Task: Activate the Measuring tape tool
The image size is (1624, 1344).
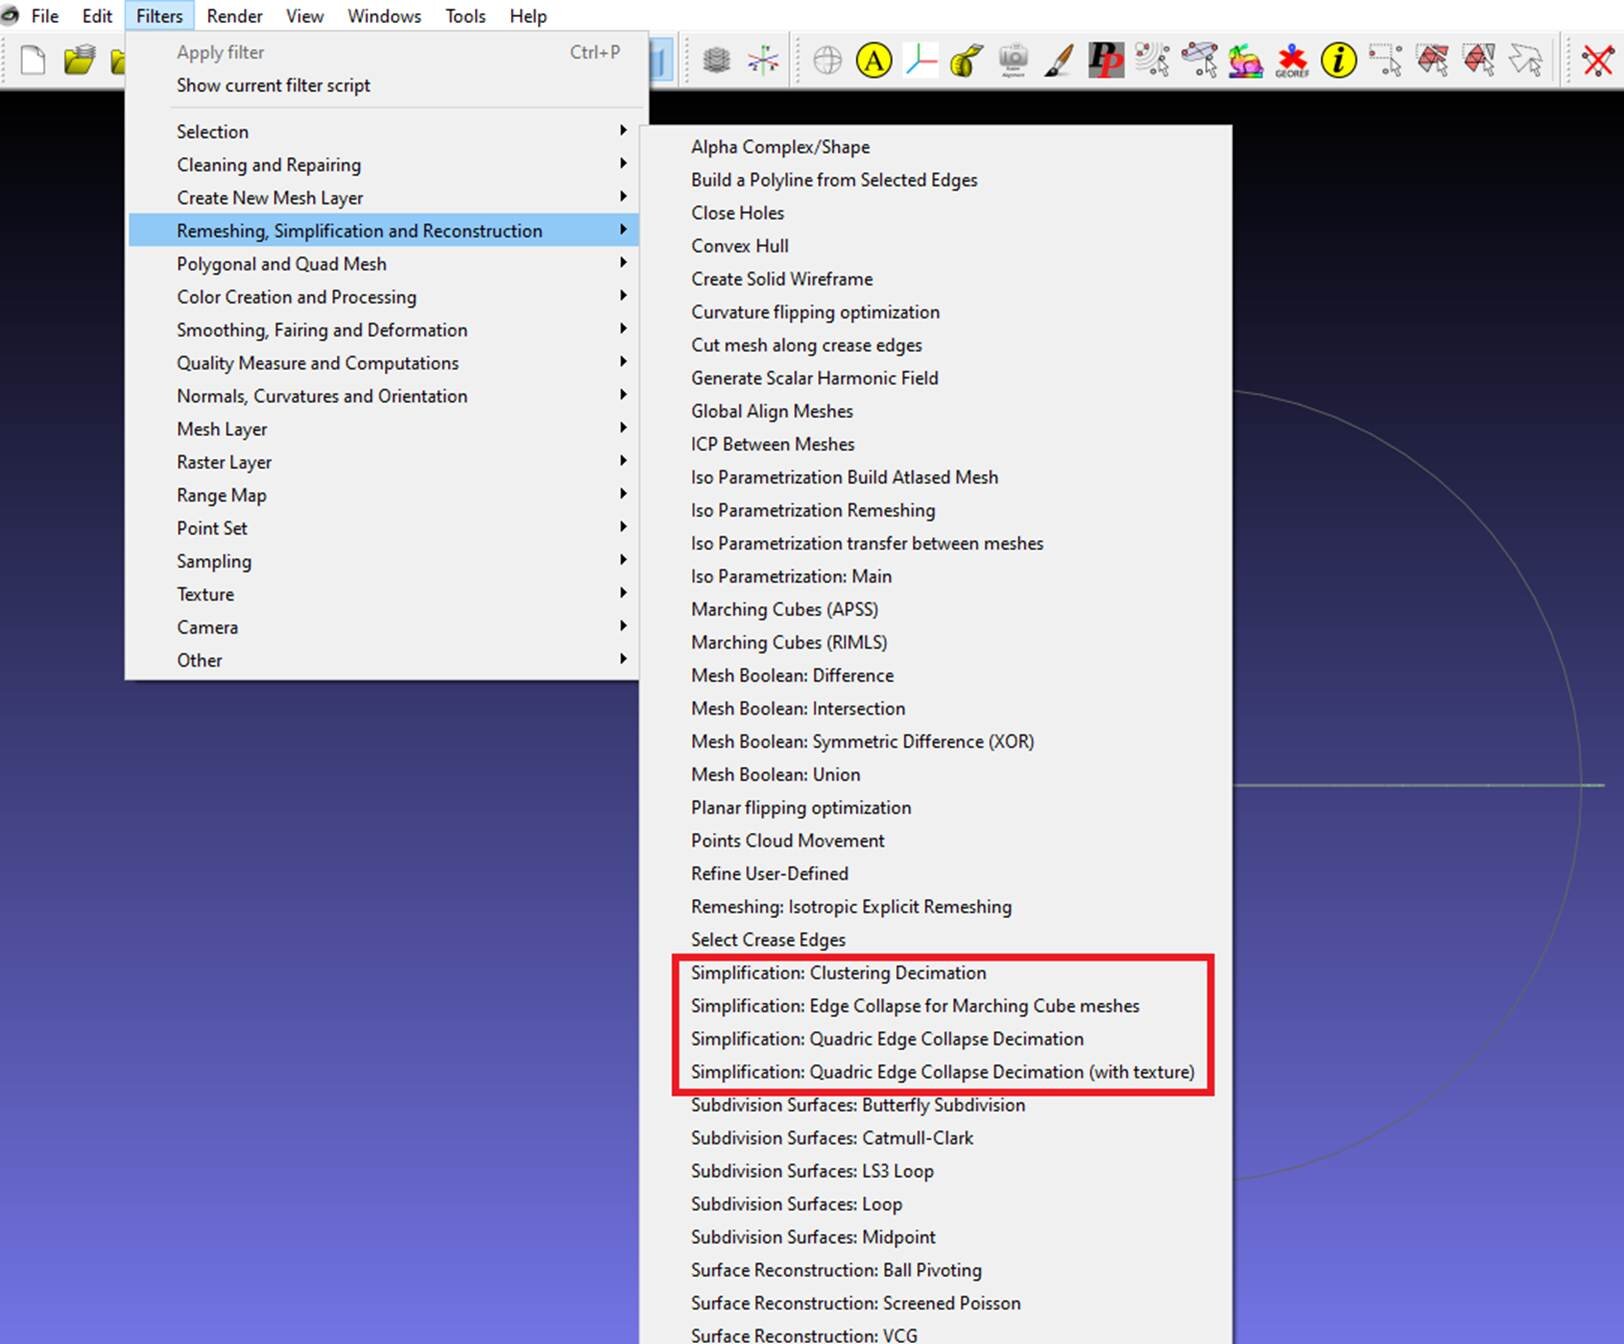Action: [966, 61]
